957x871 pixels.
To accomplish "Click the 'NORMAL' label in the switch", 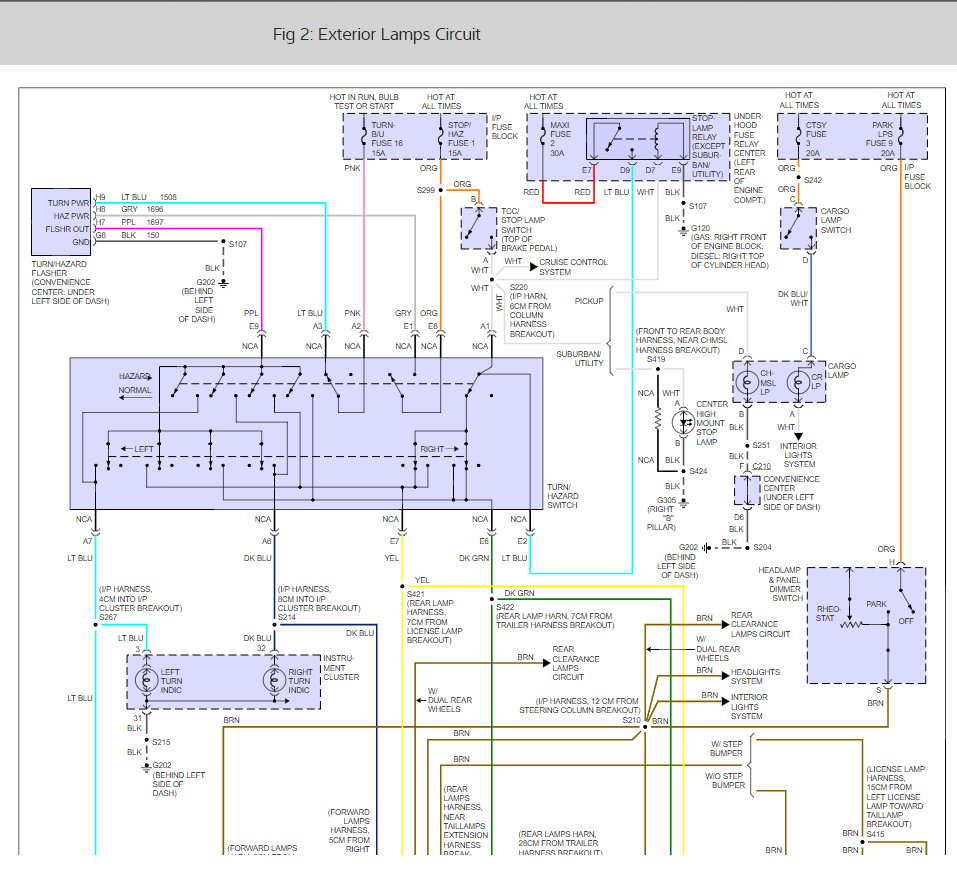I will coord(135,390).
